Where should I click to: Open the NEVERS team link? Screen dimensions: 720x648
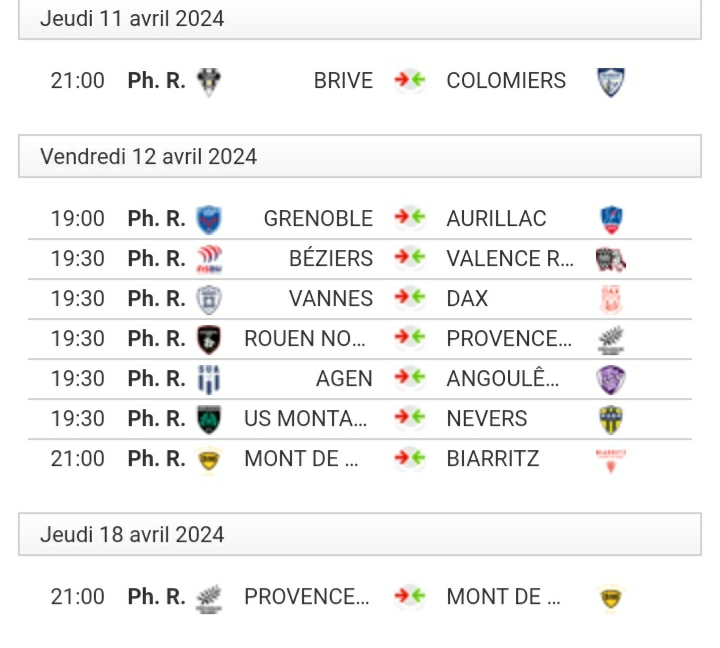(487, 419)
